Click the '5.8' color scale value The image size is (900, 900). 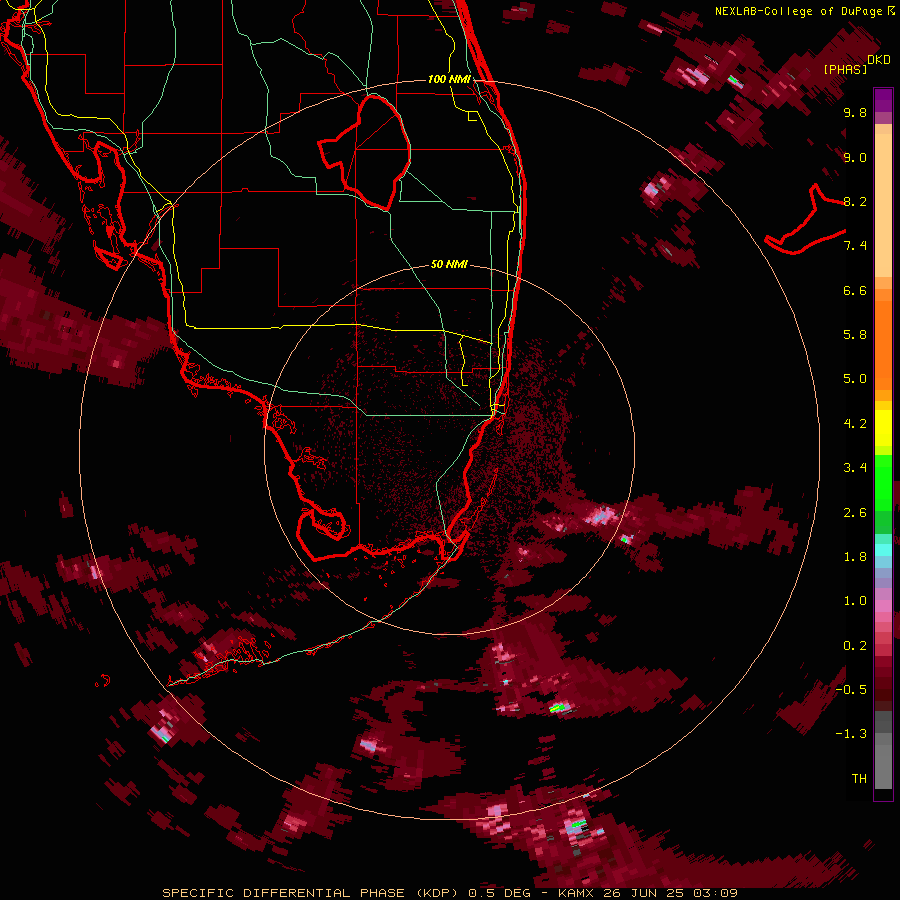point(855,335)
